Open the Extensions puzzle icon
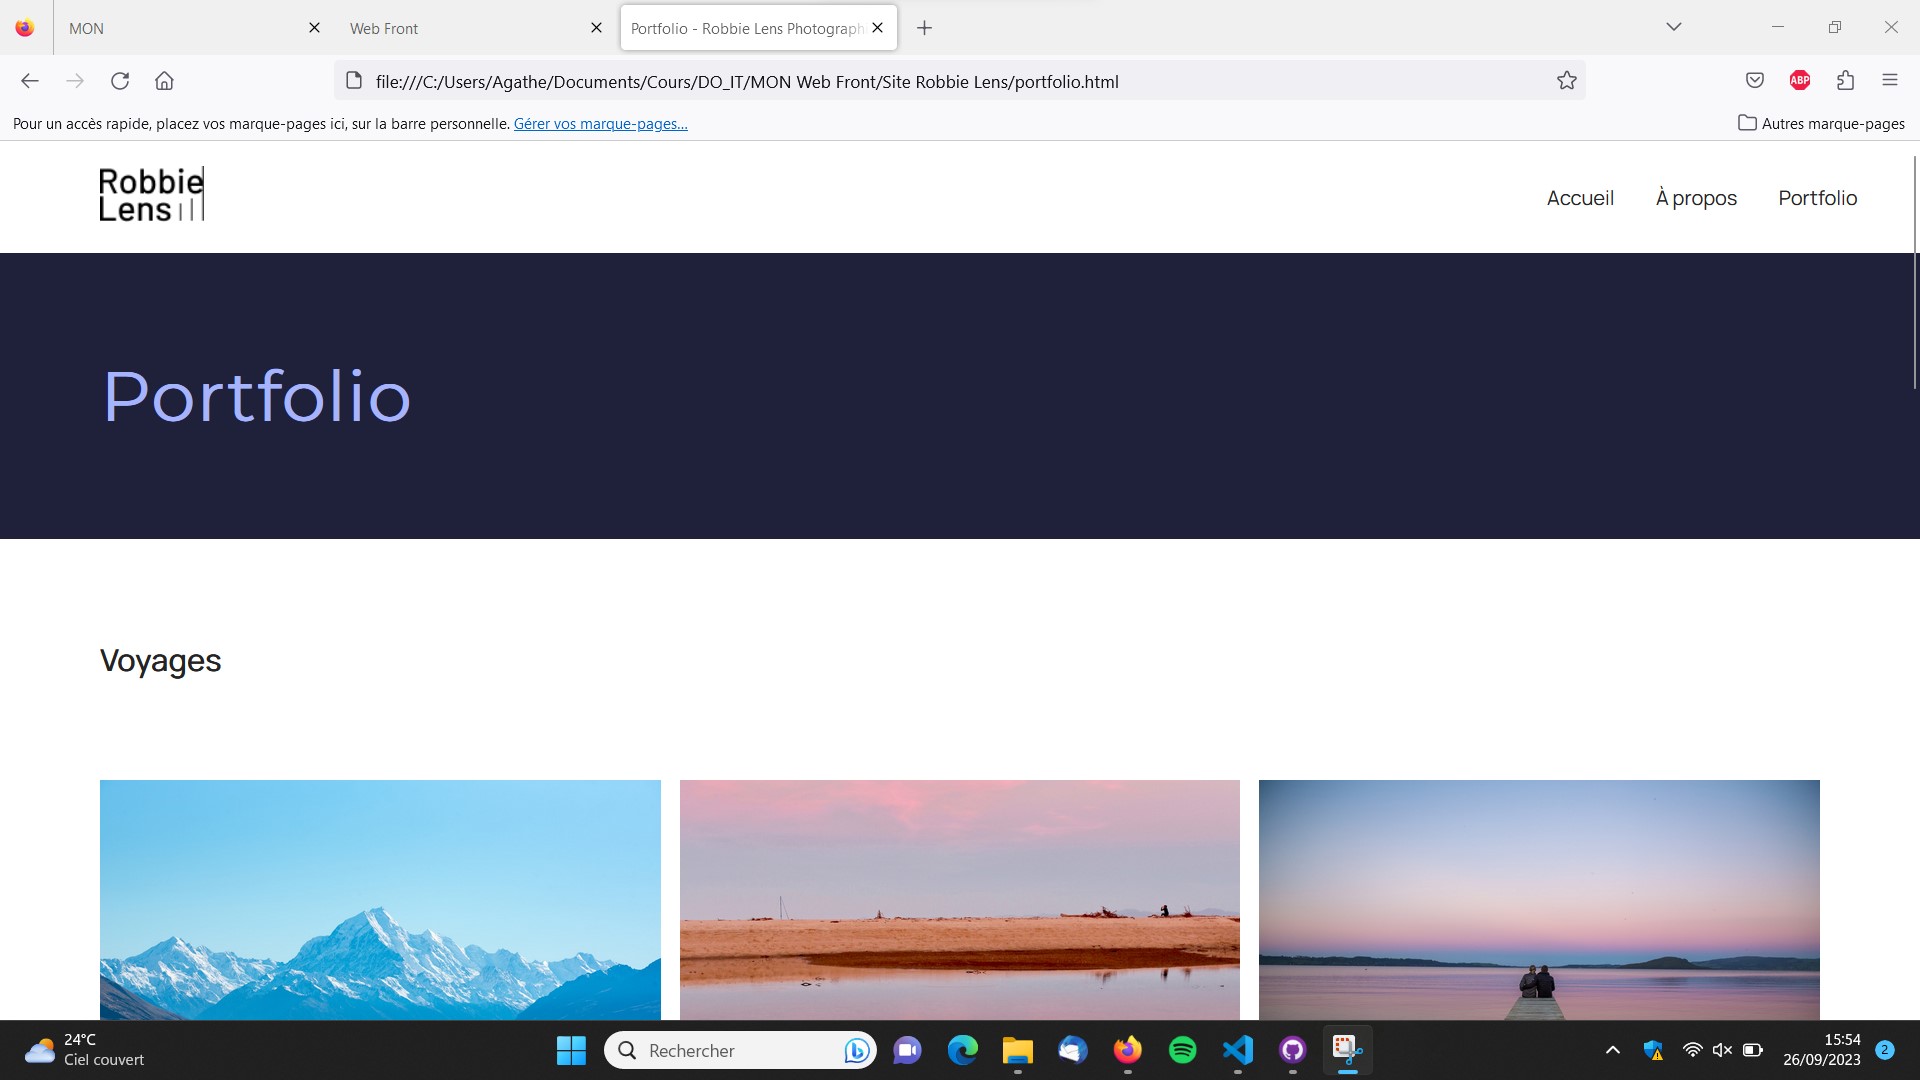This screenshot has width=1920, height=1080. point(1845,81)
